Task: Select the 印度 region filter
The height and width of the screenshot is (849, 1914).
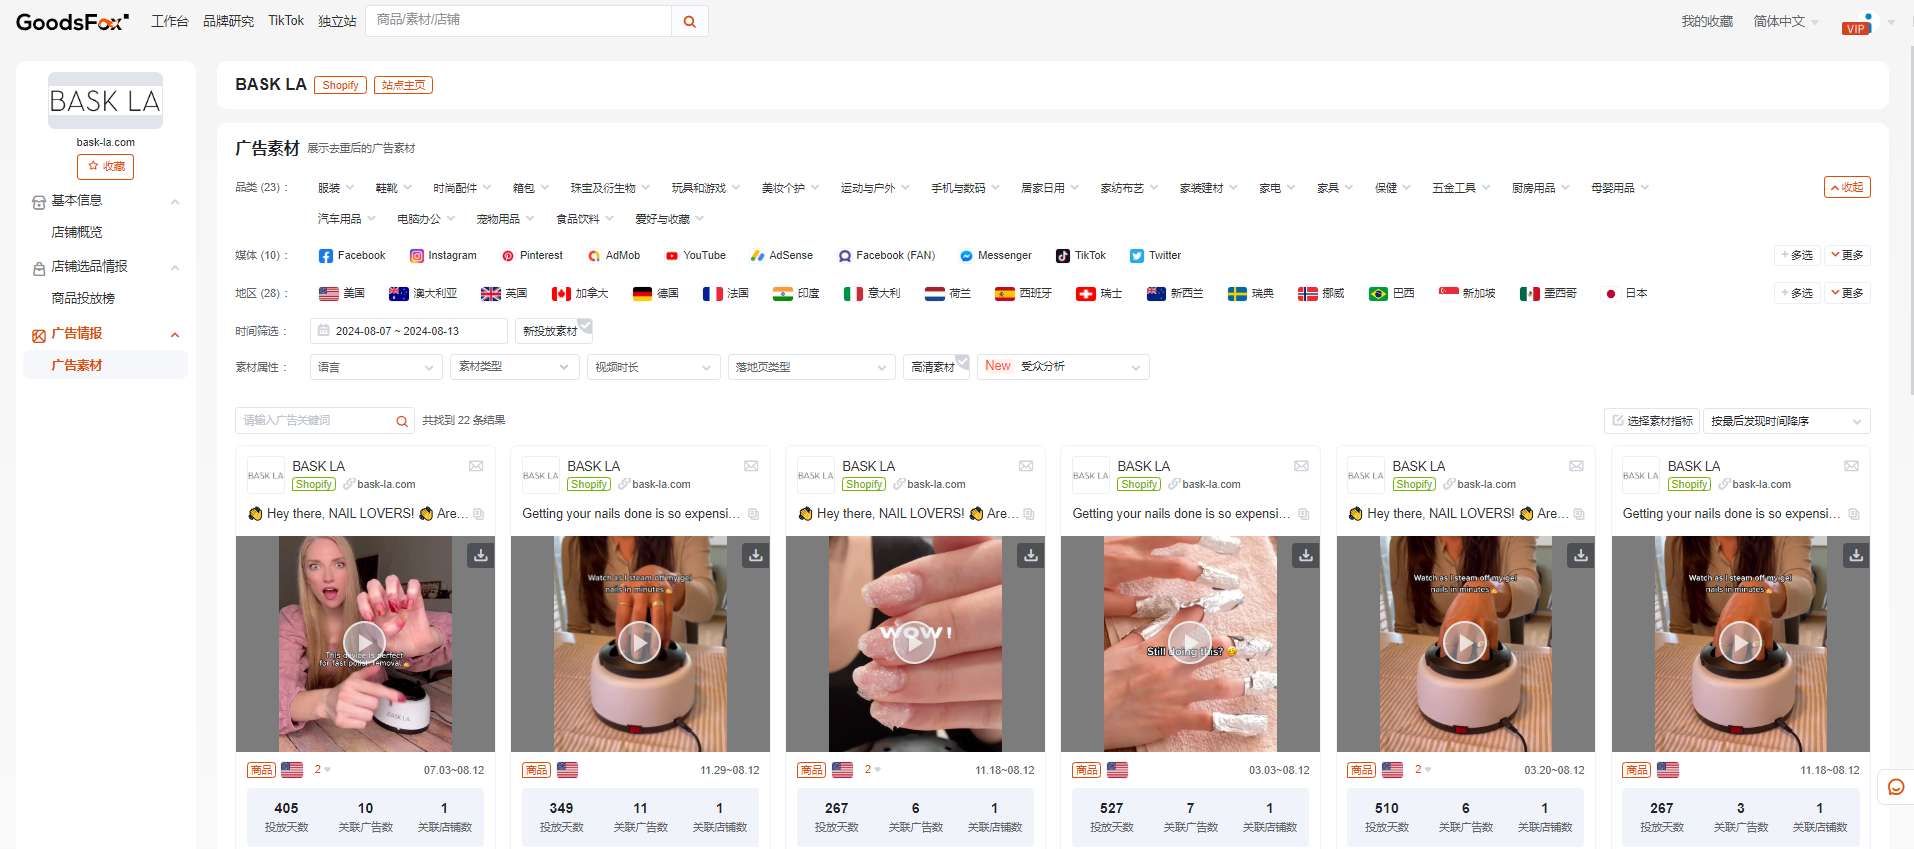Action: point(796,294)
